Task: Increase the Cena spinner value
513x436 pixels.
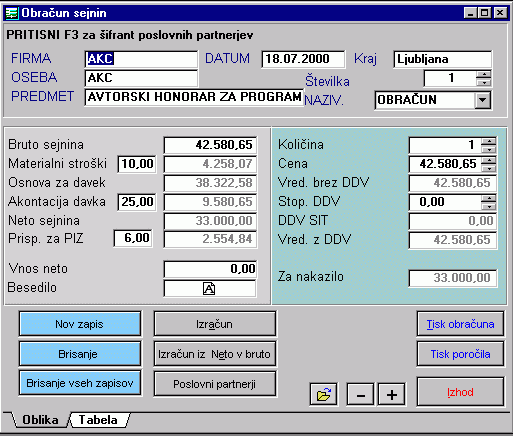Action: point(489,160)
